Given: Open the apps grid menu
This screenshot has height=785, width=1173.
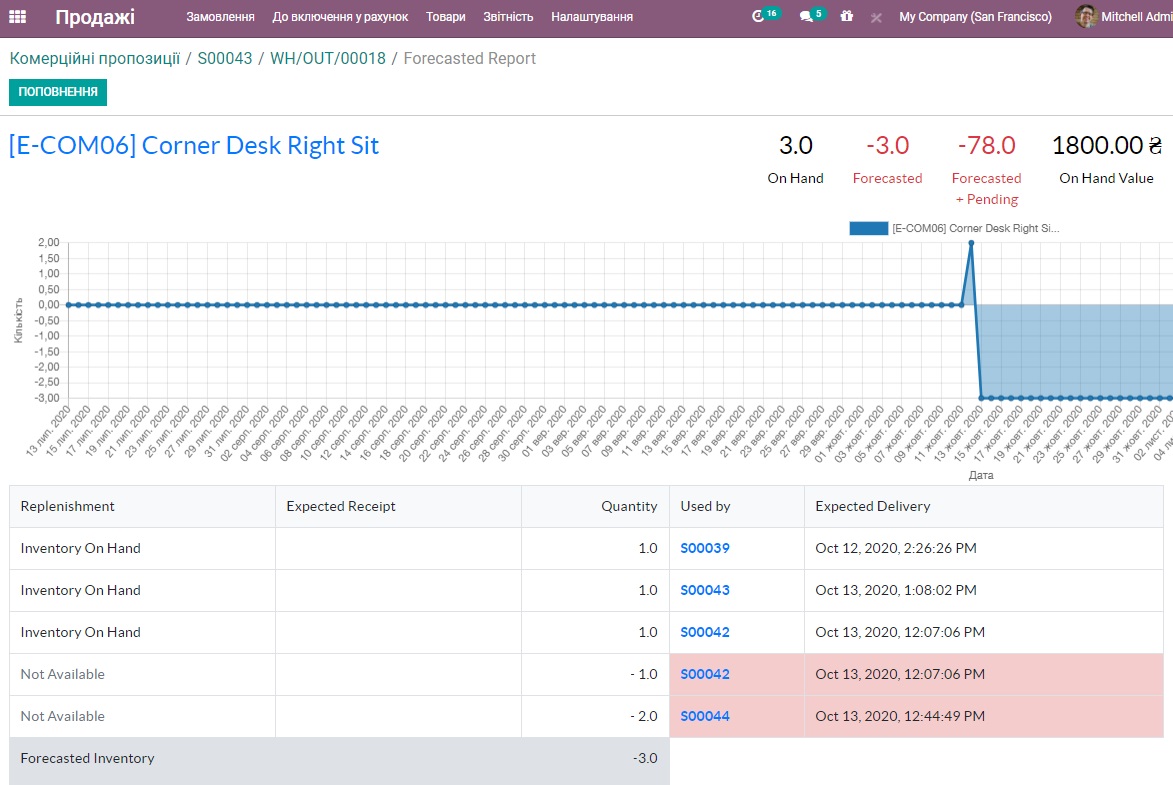Looking at the screenshot, I should click(18, 17).
